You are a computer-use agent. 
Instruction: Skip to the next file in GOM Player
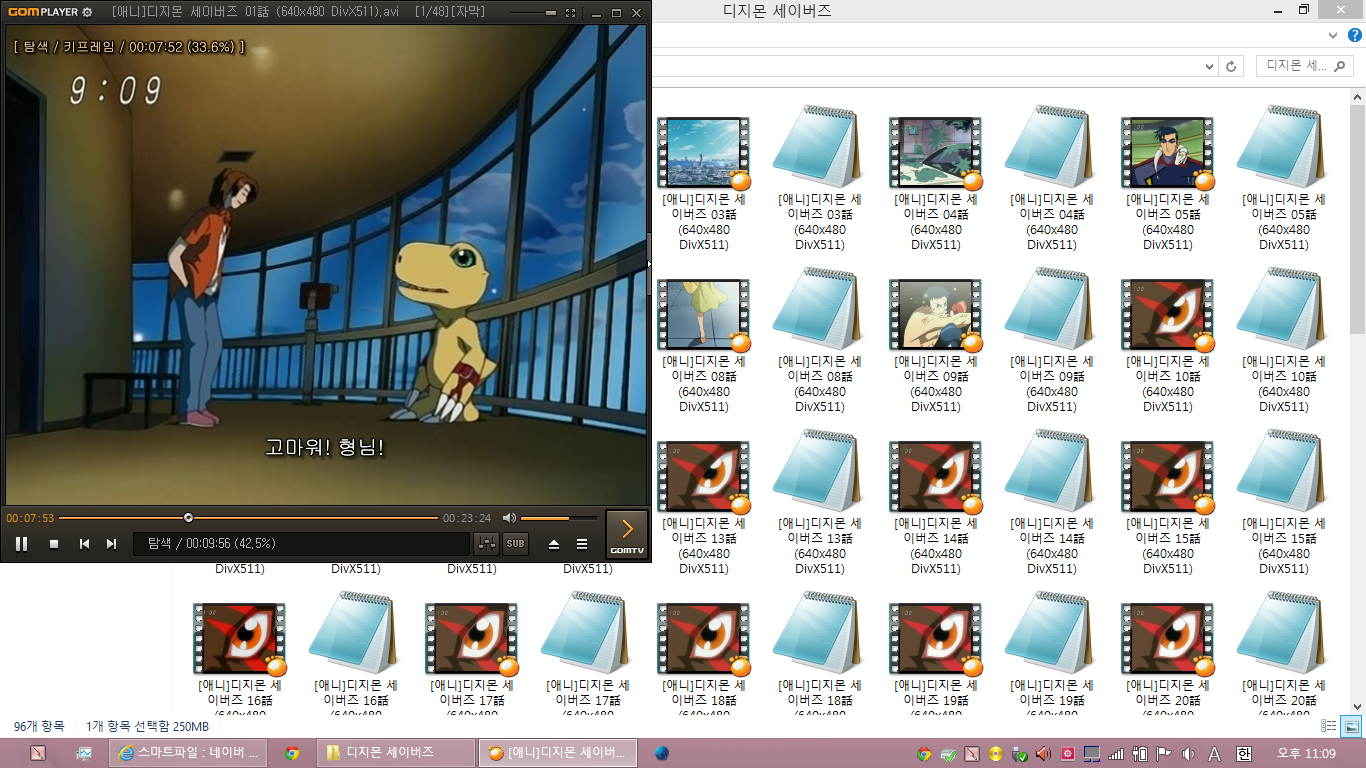(x=112, y=544)
